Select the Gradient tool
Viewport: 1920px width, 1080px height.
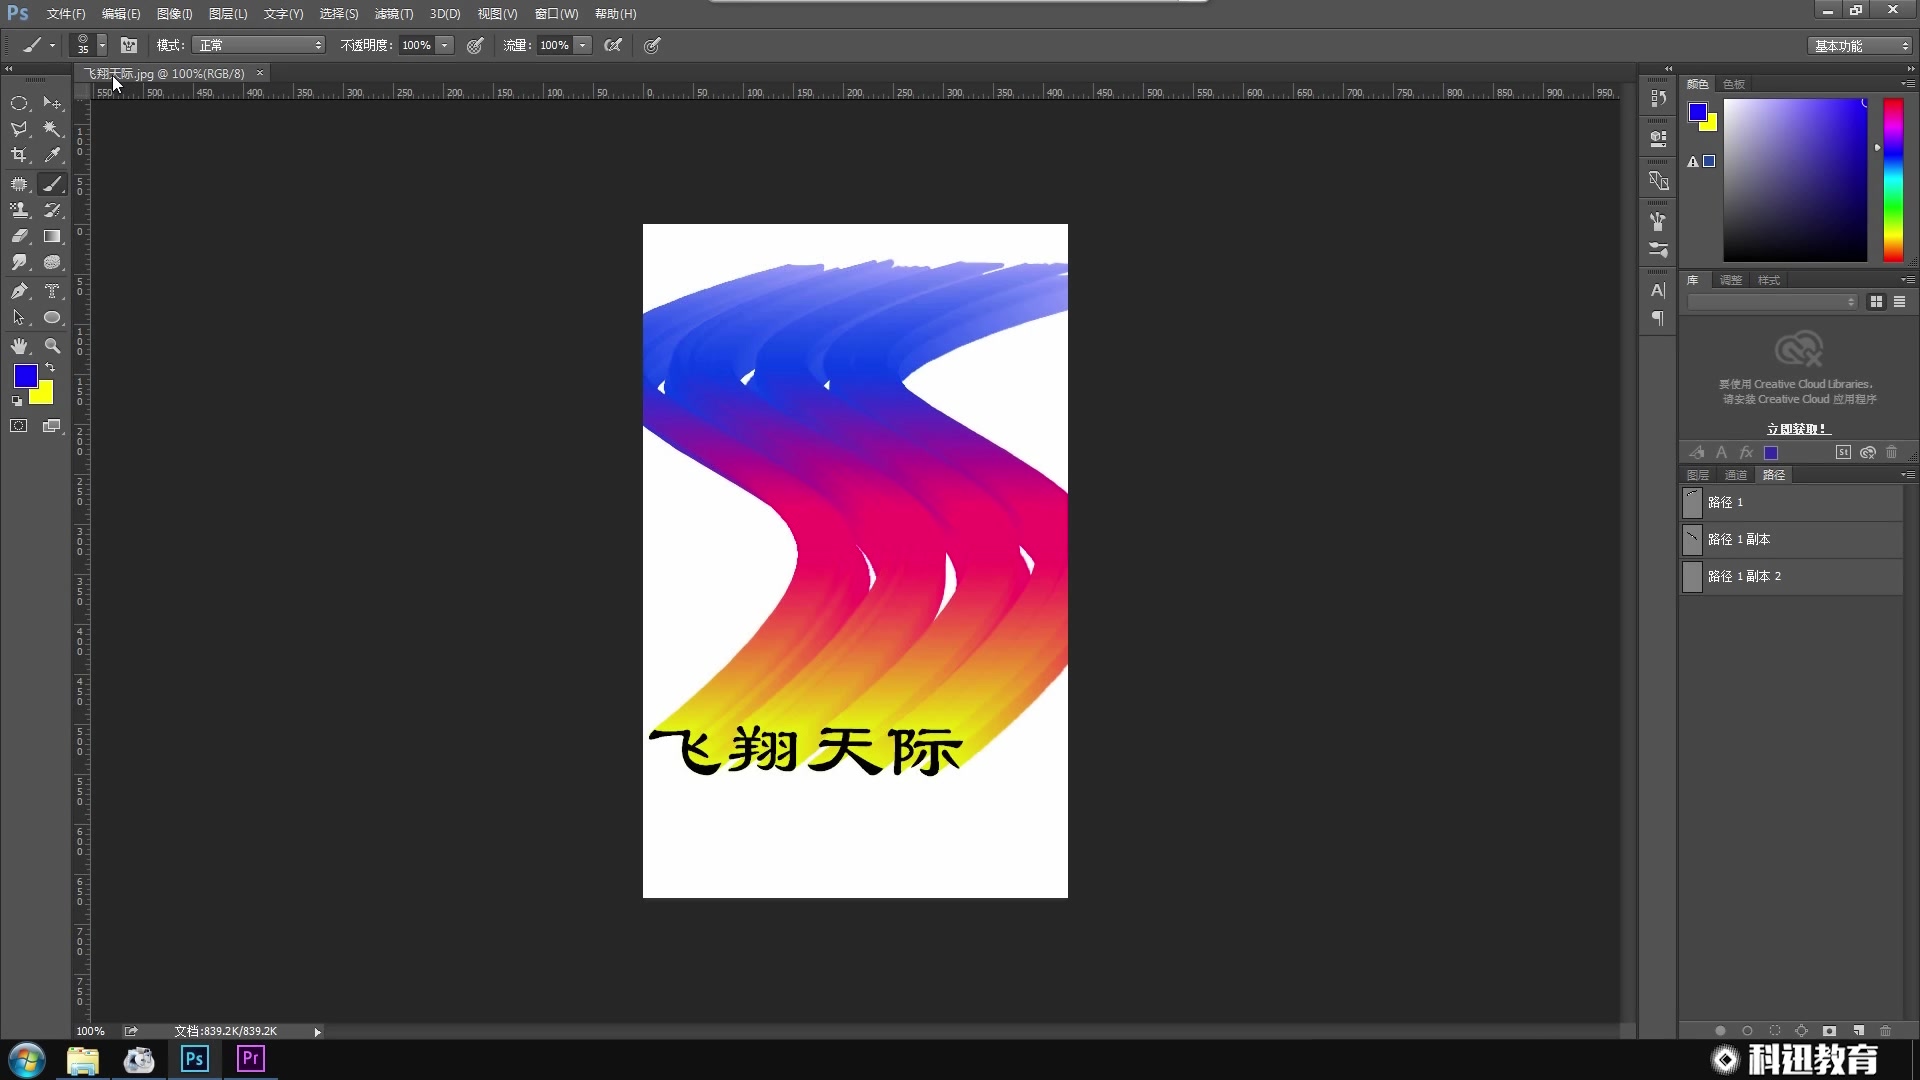(52, 236)
